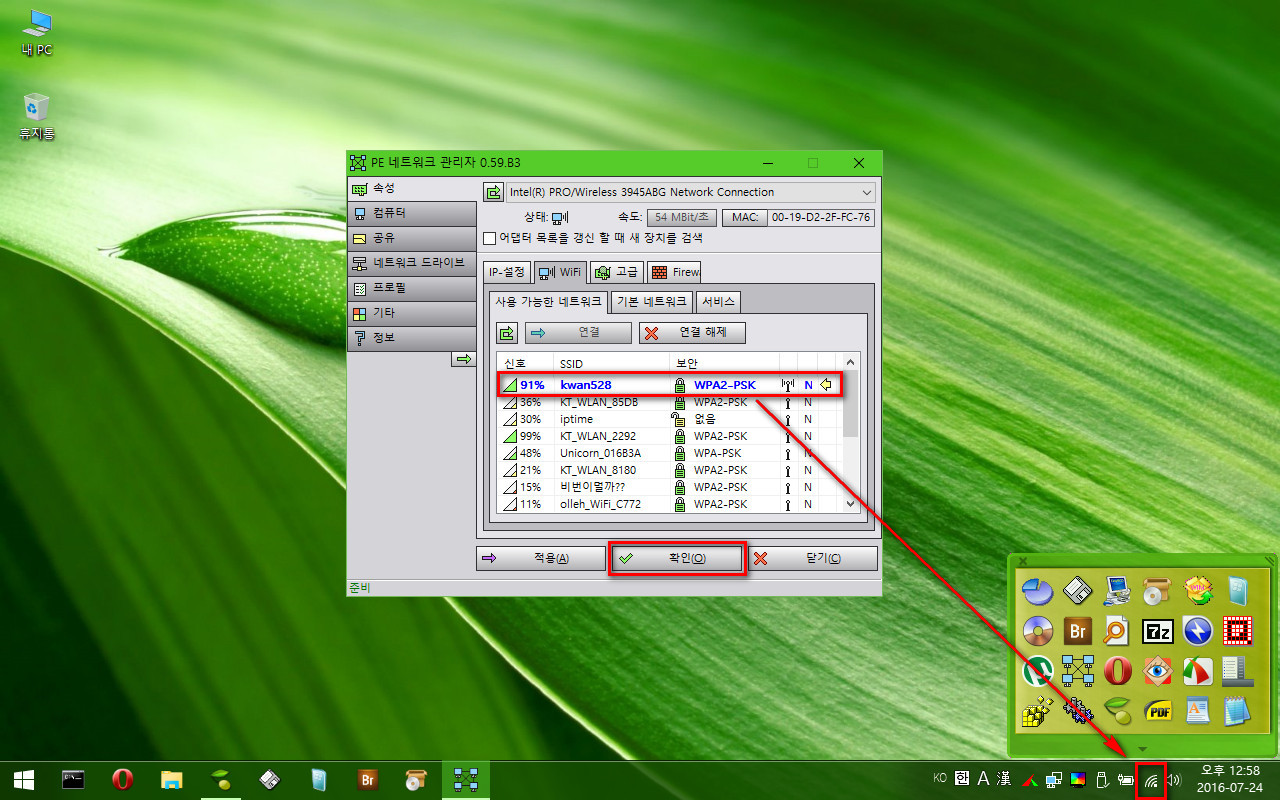Click the 확인(O) OK button
The width and height of the screenshot is (1280, 800).
[x=677, y=559]
